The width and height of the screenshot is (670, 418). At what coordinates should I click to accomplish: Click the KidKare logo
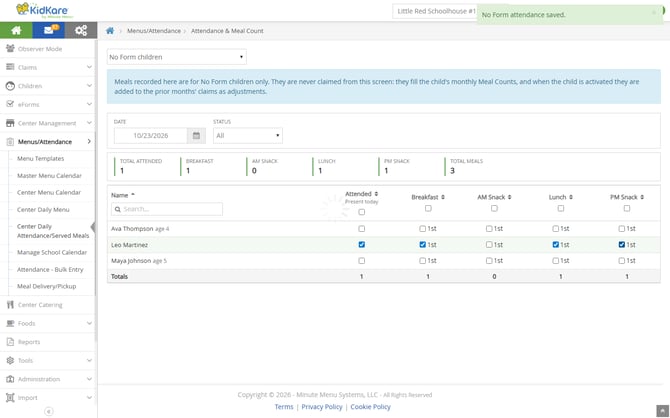point(42,10)
